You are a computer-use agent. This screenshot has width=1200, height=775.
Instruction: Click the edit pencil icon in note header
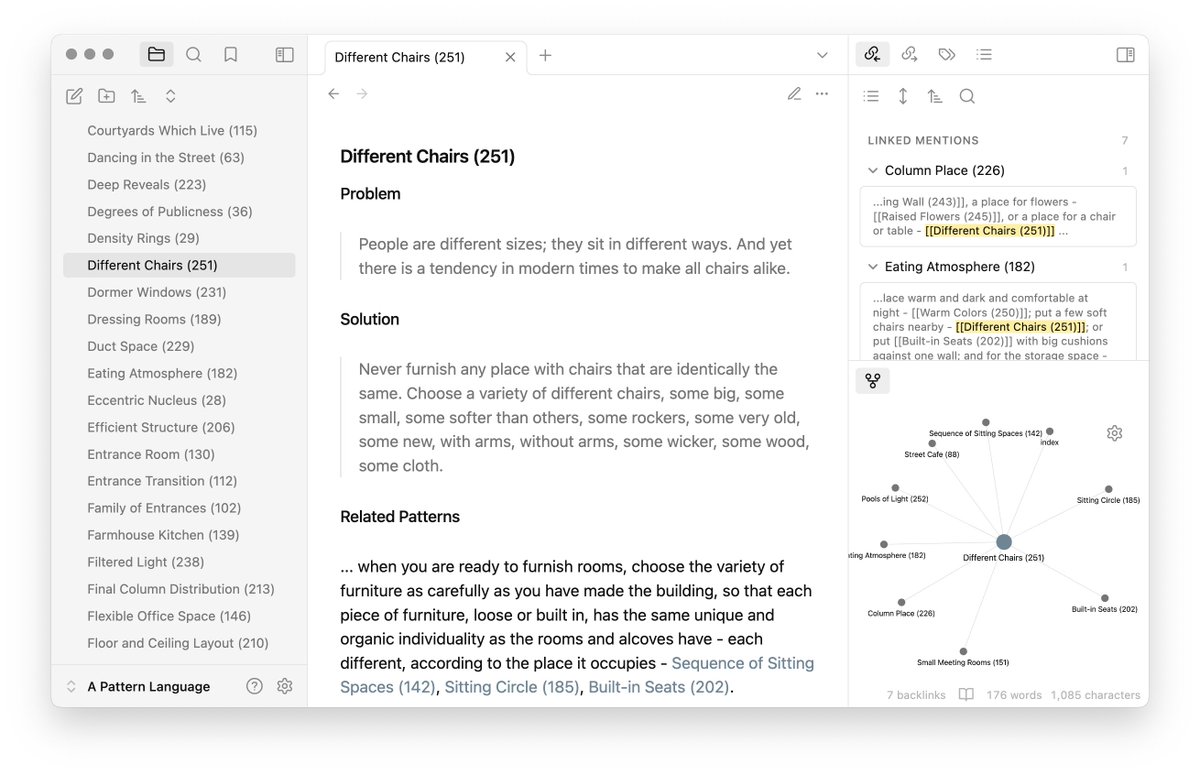click(794, 94)
